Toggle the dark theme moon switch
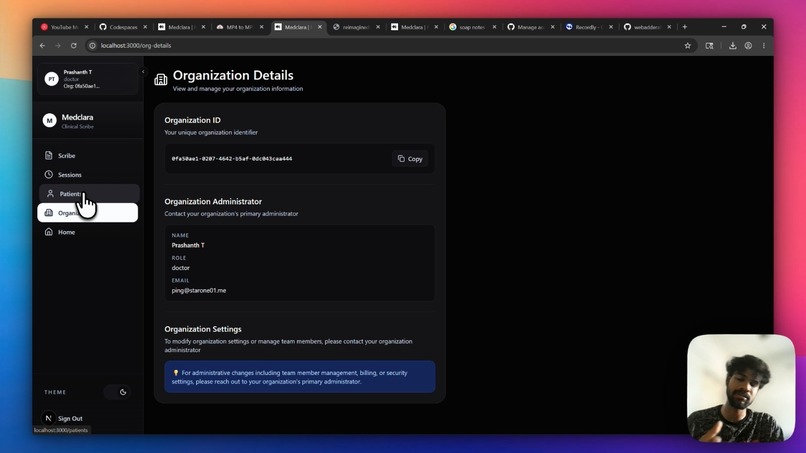Screen dimensions: 806x453 [117, 392]
